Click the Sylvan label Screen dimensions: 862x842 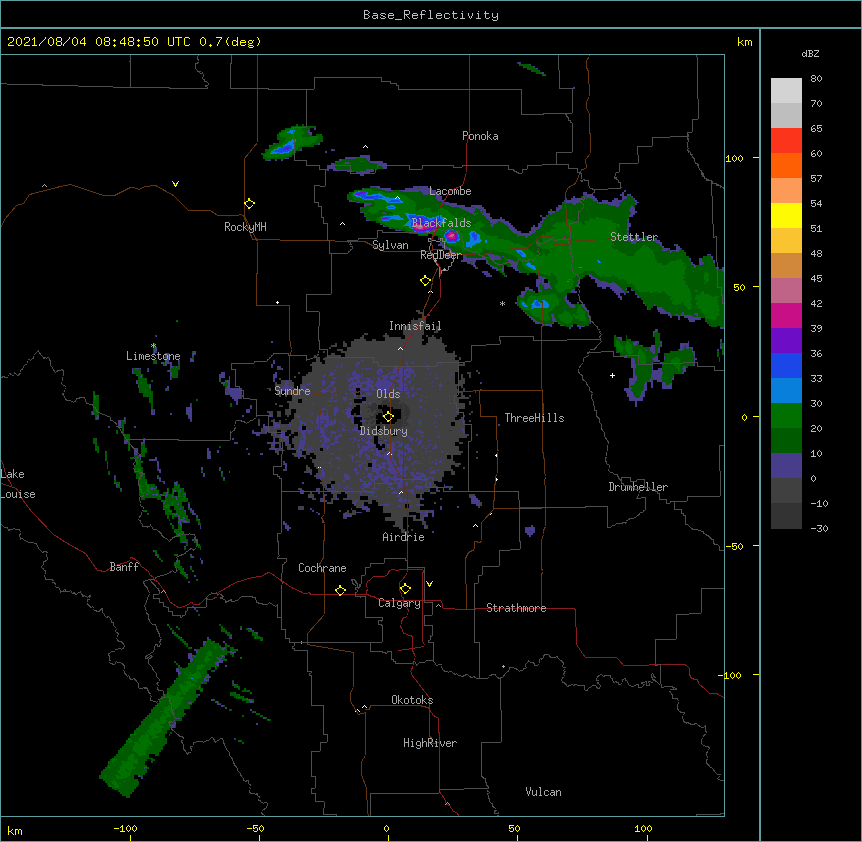pyautogui.click(x=390, y=245)
